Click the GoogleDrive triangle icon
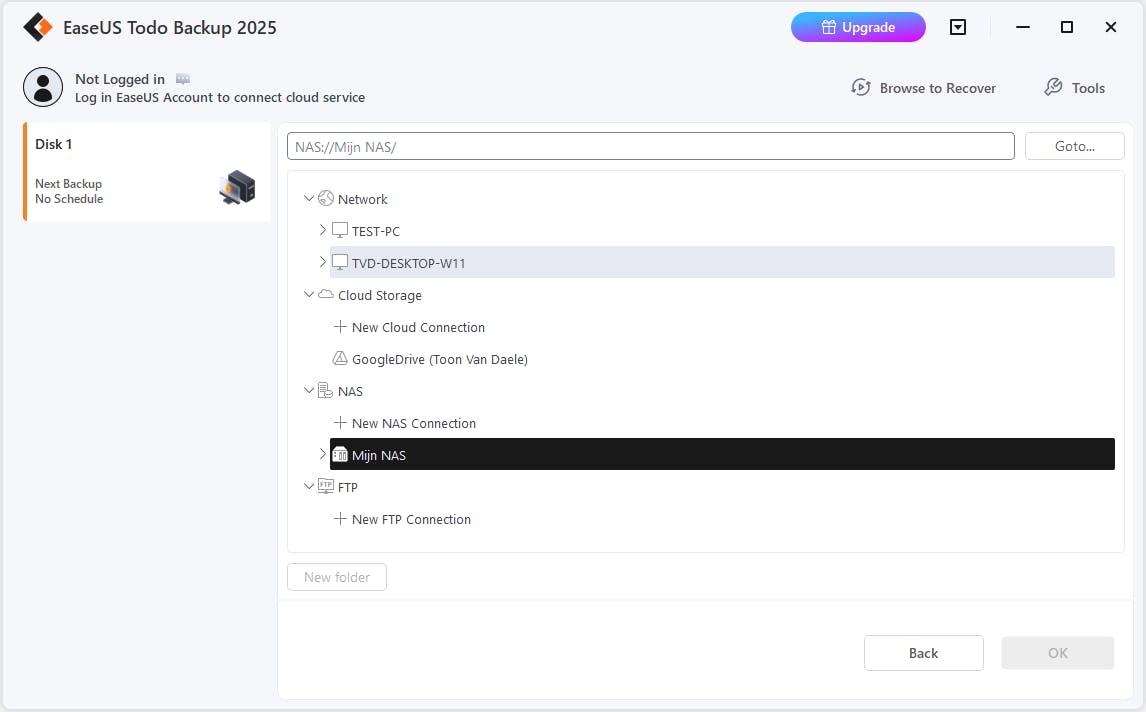 pos(340,358)
